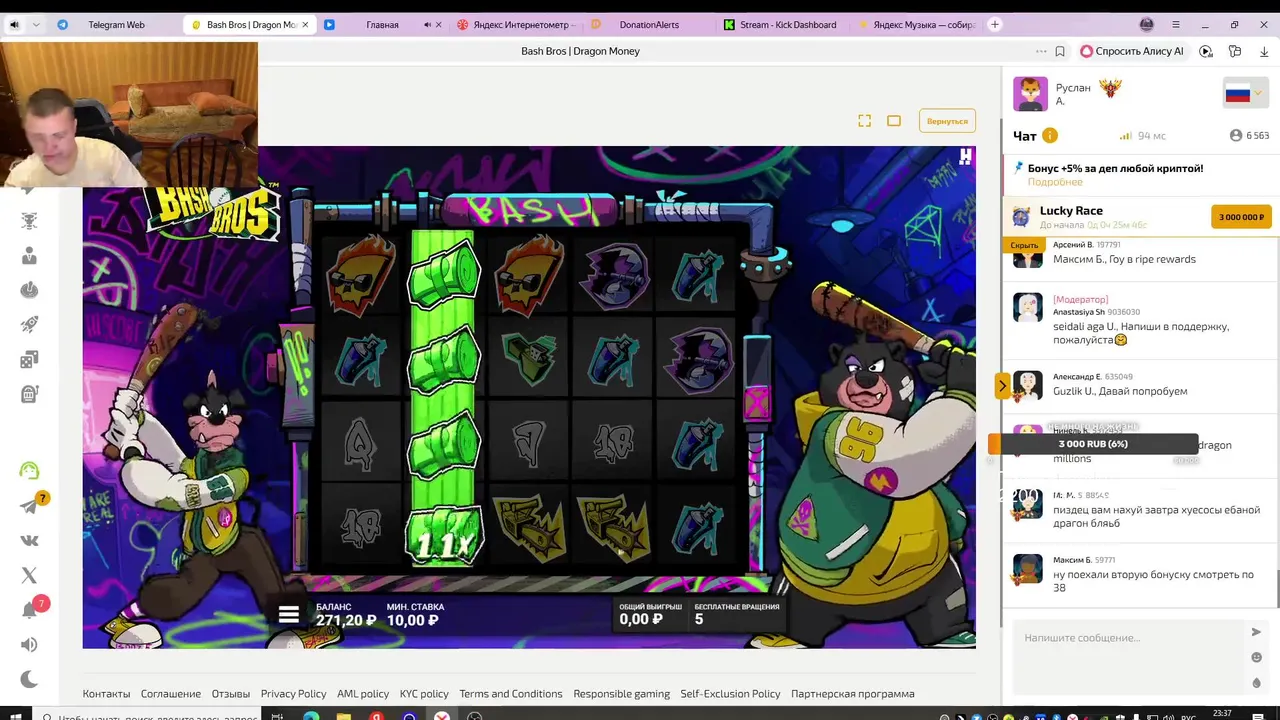Open the Отзывы footer link
Image resolution: width=1280 pixels, height=720 pixels.
click(231, 694)
